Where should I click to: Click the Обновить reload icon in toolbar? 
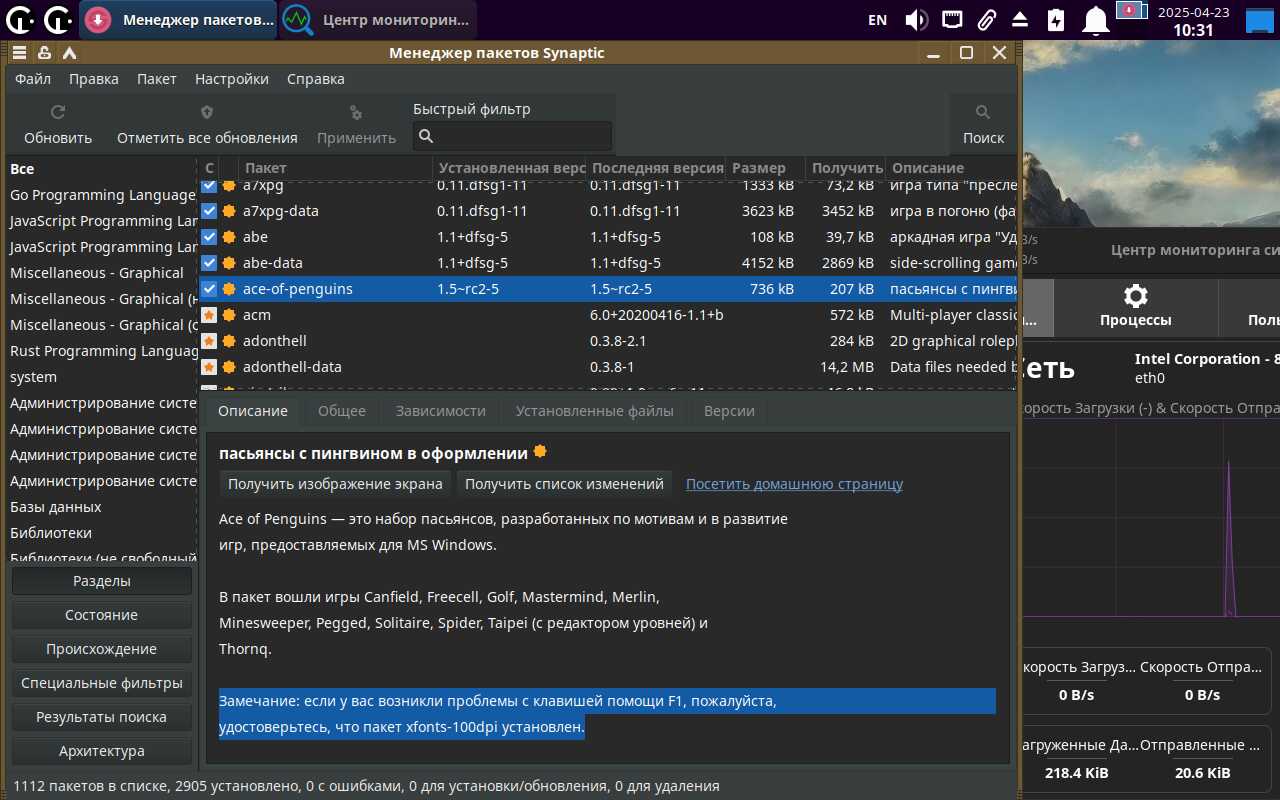click(x=58, y=113)
